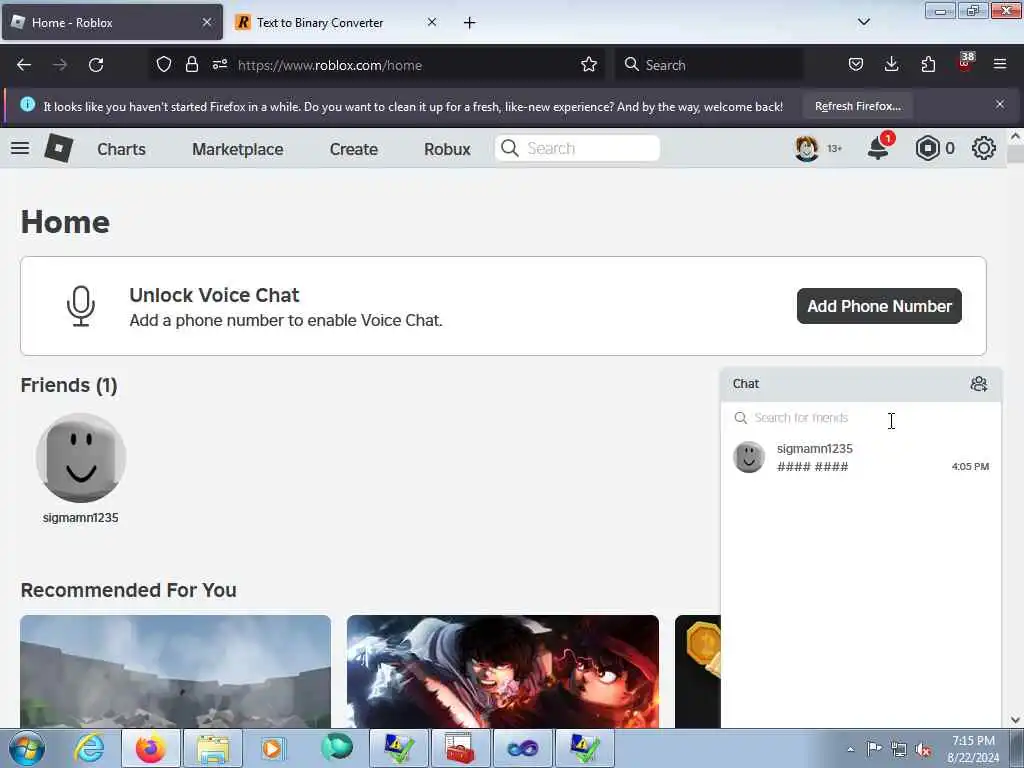Click the create chat group icon
The height and width of the screenshot is (768, 1024).
pyautogui.click(x=978, y=384)
